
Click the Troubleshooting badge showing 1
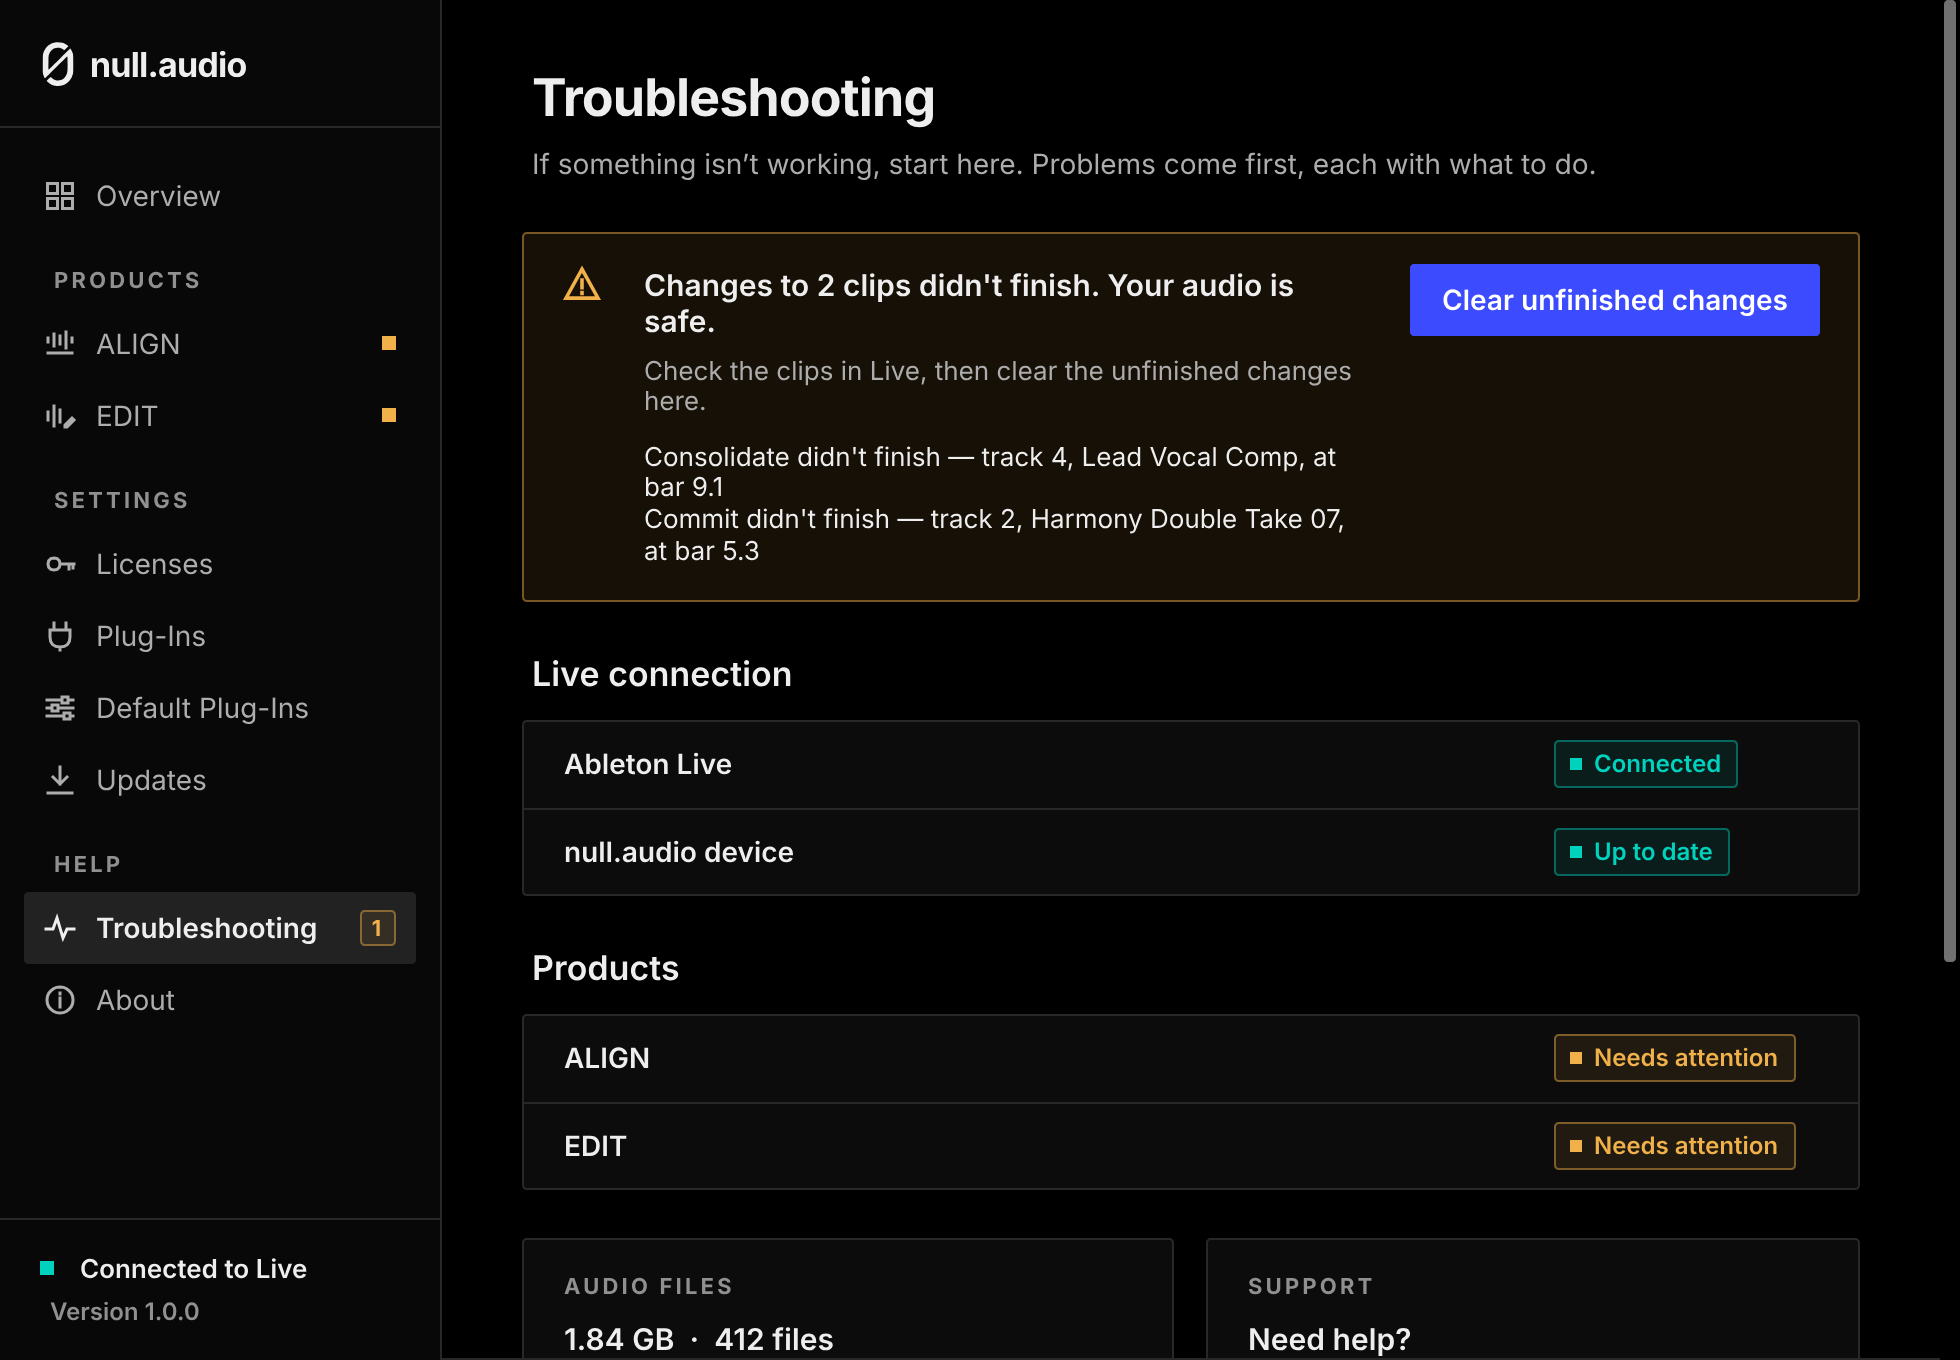tap(378, 928)
